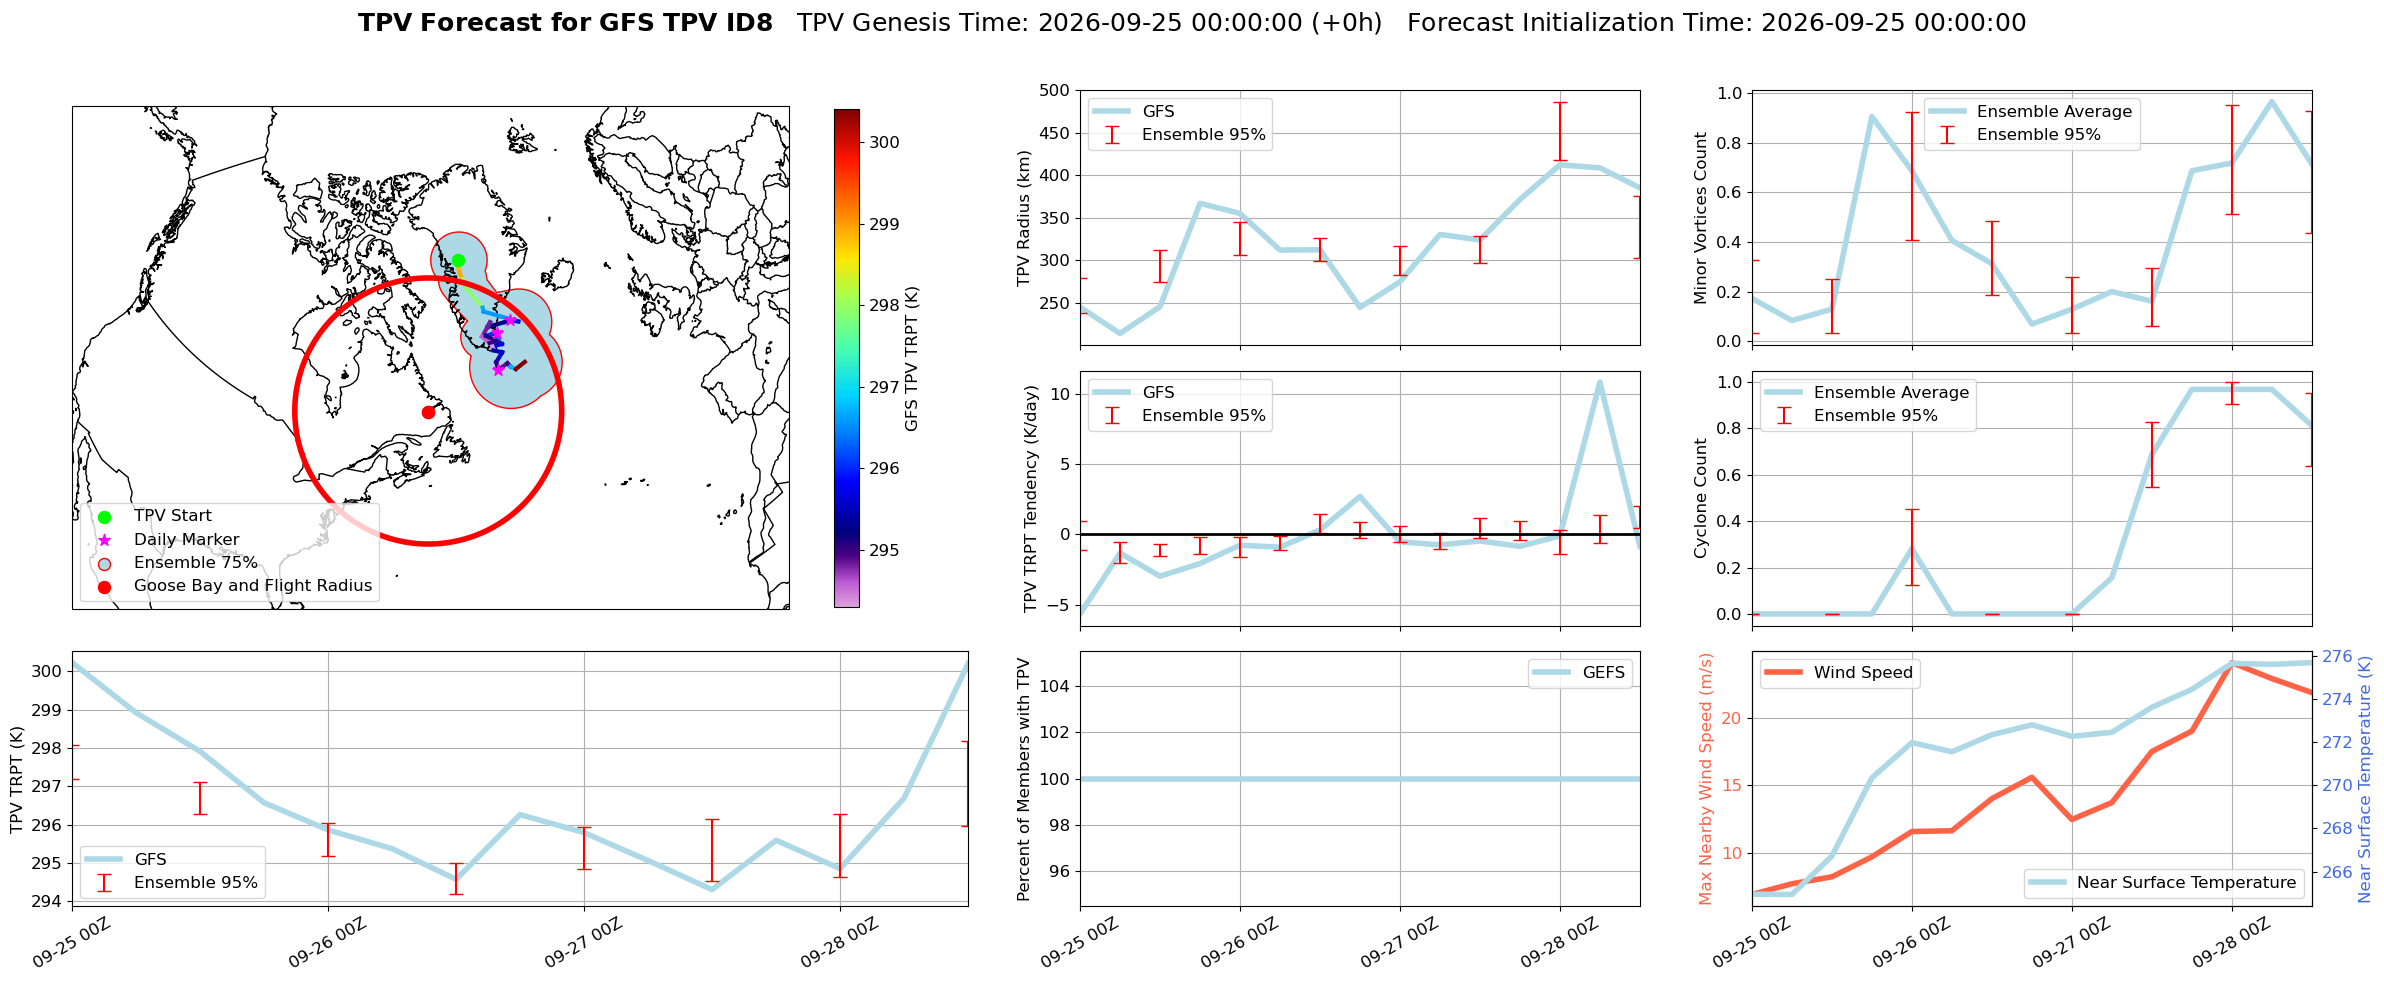Image resolution: width=2384 pixels, height=982 pixels.
Task: Click the '104' tick on the Percent of Members axis
Action: [1054, 686]
